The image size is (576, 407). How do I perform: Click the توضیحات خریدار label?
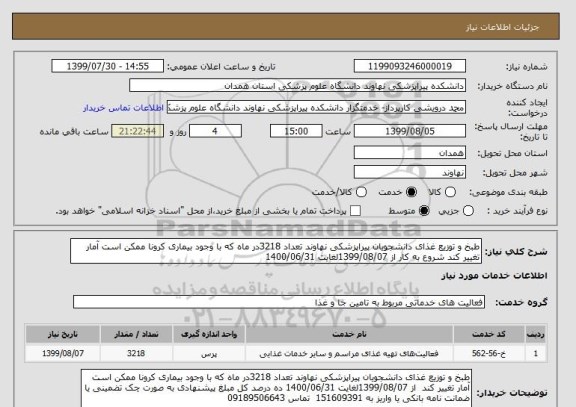click(512, 393)
